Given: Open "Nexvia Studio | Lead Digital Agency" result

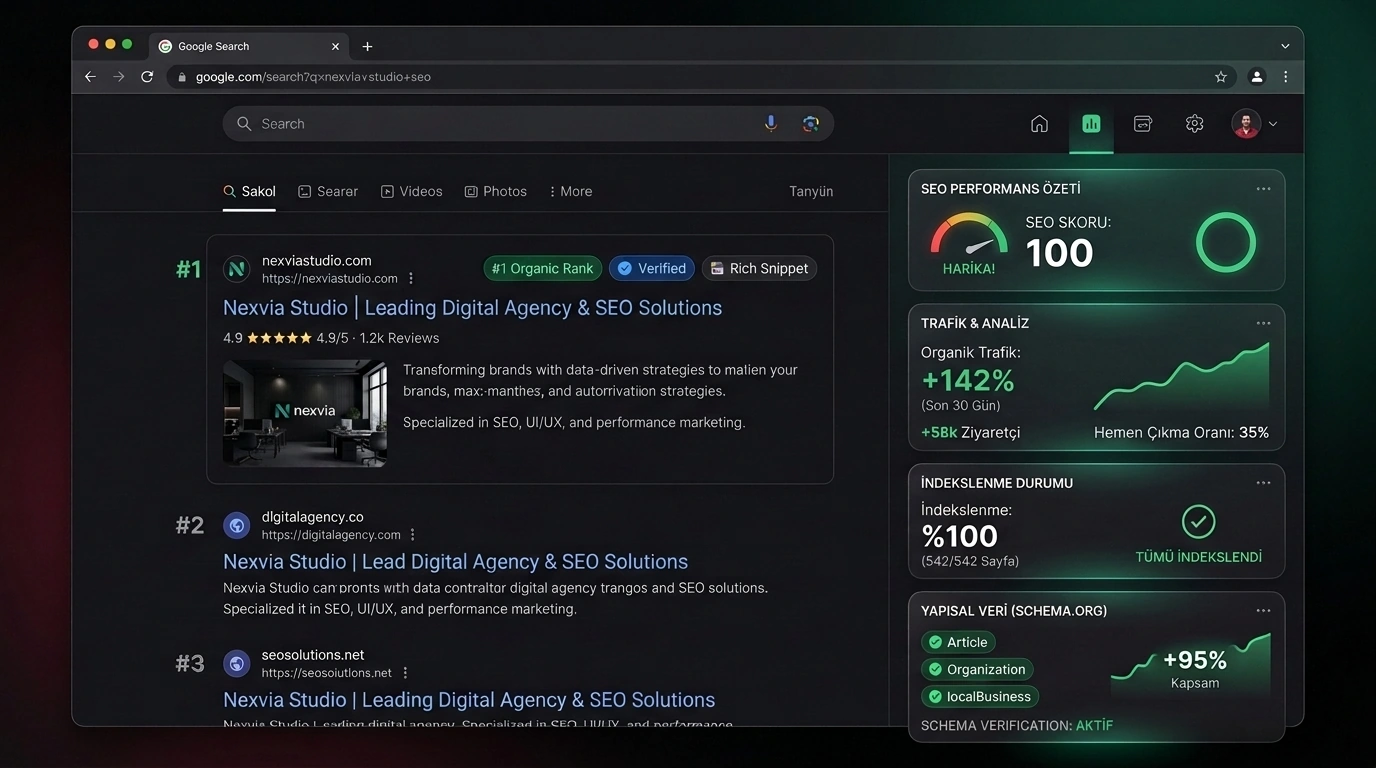Looking at the screenshot, I should 455,562.
